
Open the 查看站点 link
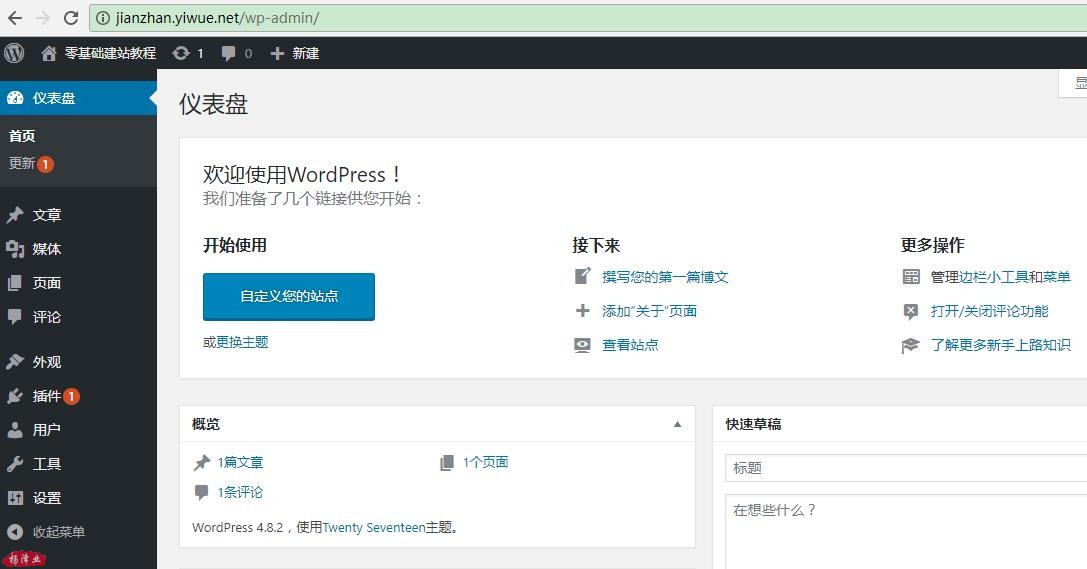click(x=630, y=344)
